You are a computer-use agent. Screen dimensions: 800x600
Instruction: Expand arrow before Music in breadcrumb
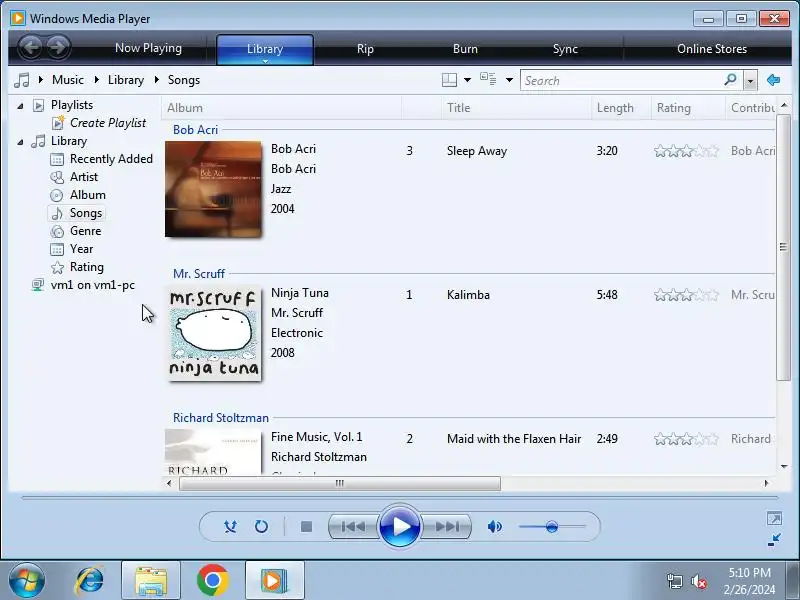pos(40,80)
